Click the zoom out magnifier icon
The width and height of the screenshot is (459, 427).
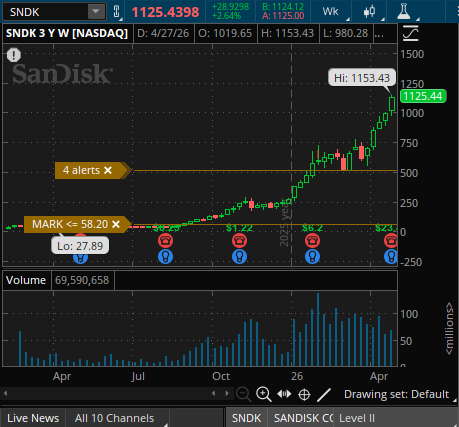[243, 394]
